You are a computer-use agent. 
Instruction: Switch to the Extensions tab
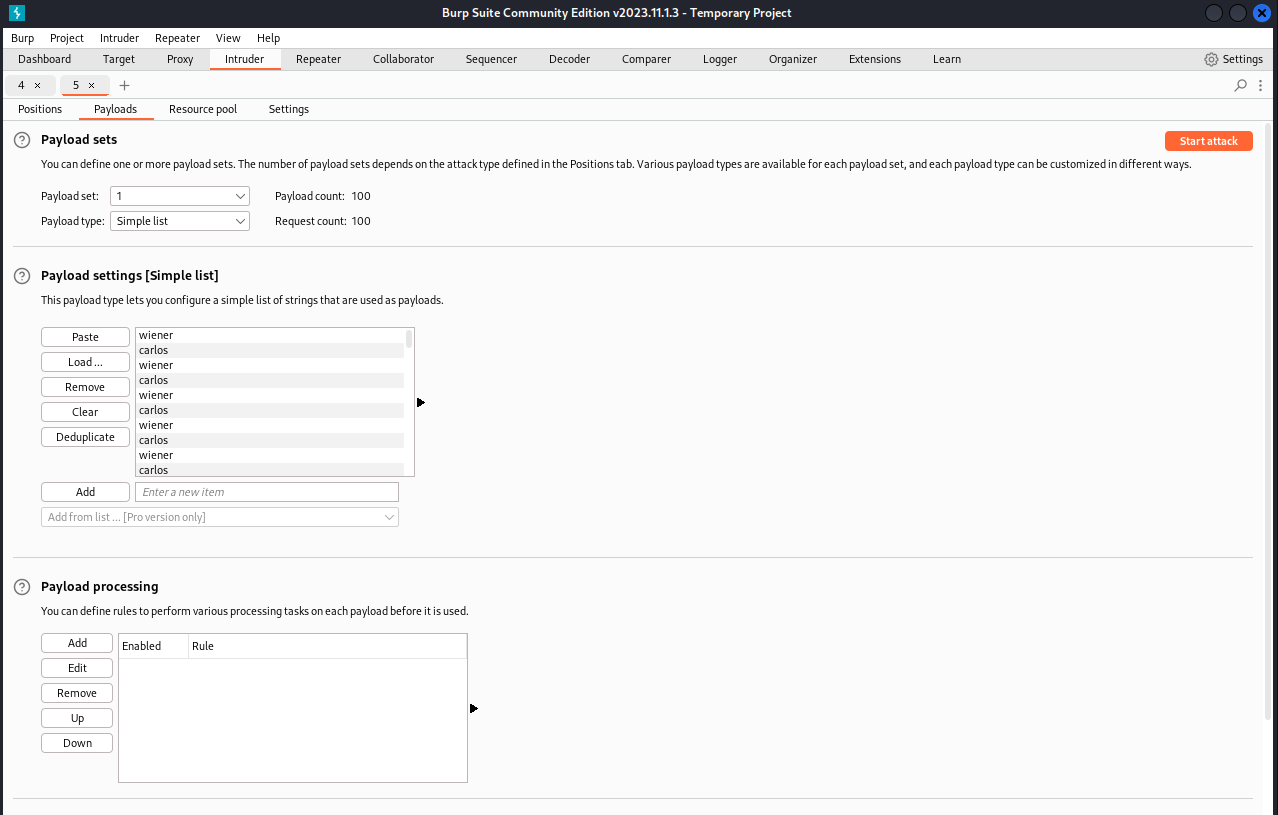pyautogui.click(x=875, y=59)
